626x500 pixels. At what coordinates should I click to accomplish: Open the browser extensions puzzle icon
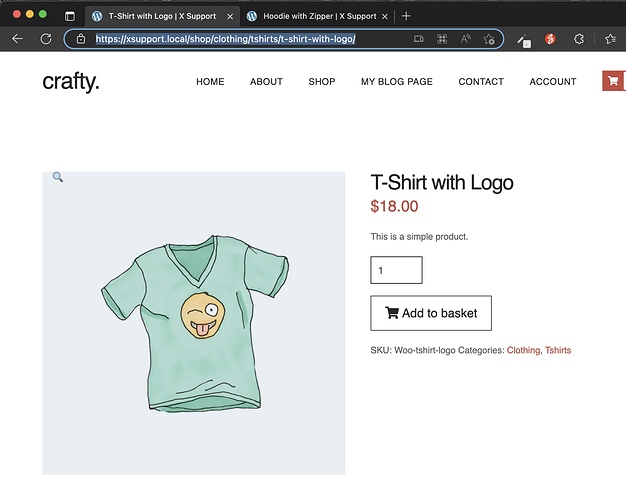(x=581, y=39)
